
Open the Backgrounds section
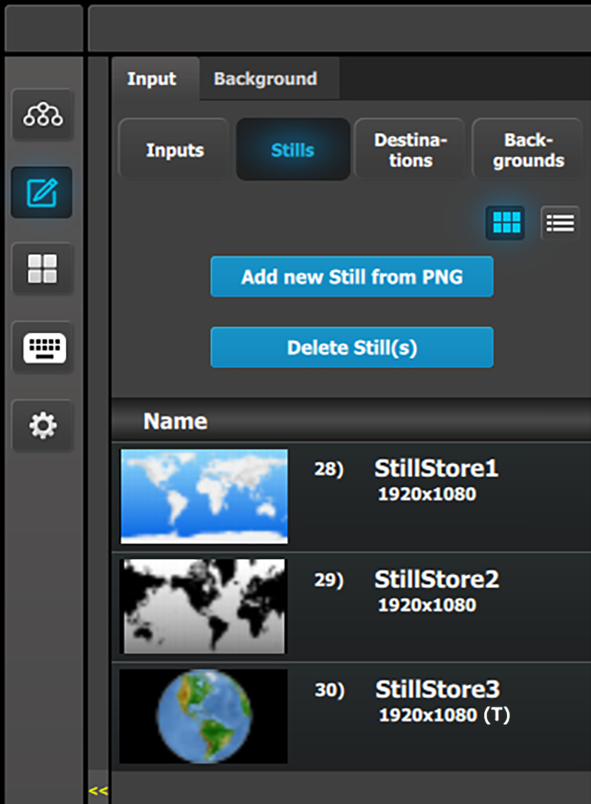coord(528,150)
